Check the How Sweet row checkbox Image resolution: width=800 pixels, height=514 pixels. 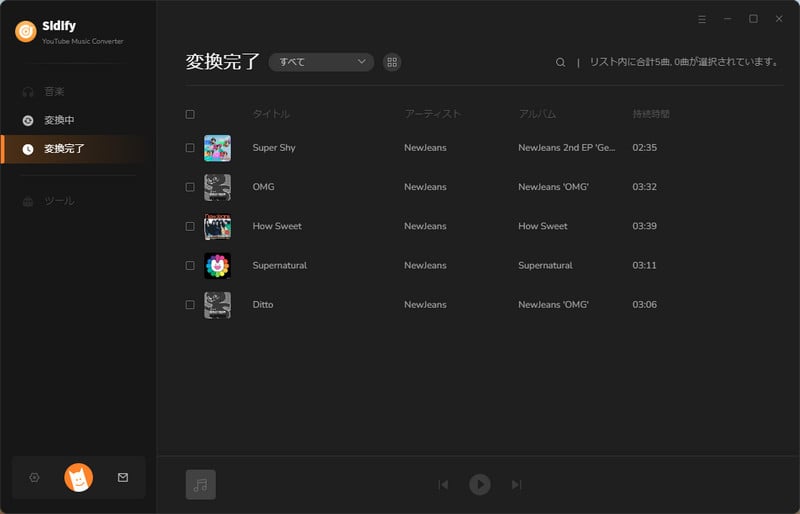tap(190, 226)
